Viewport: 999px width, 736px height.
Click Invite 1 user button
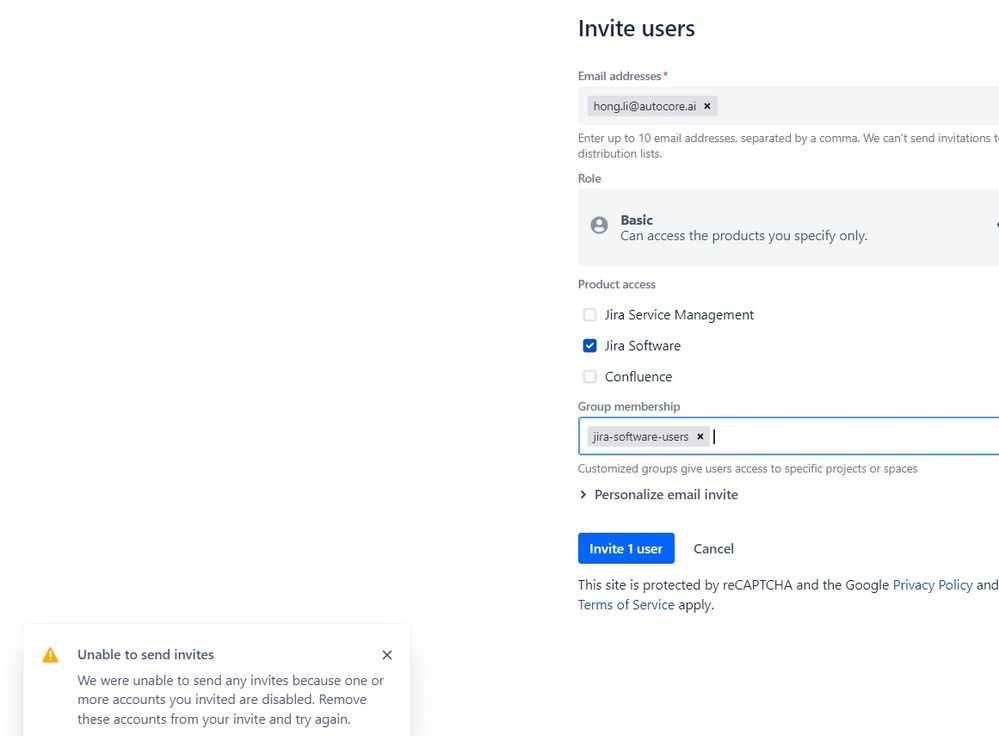click(x=626, y=548)
